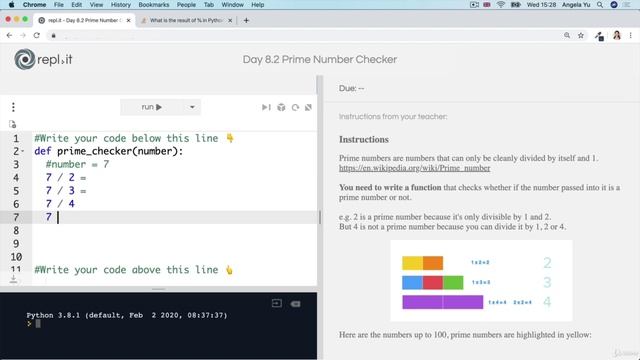
Task: Click the debugger step icon
Action: pos(266,107)
